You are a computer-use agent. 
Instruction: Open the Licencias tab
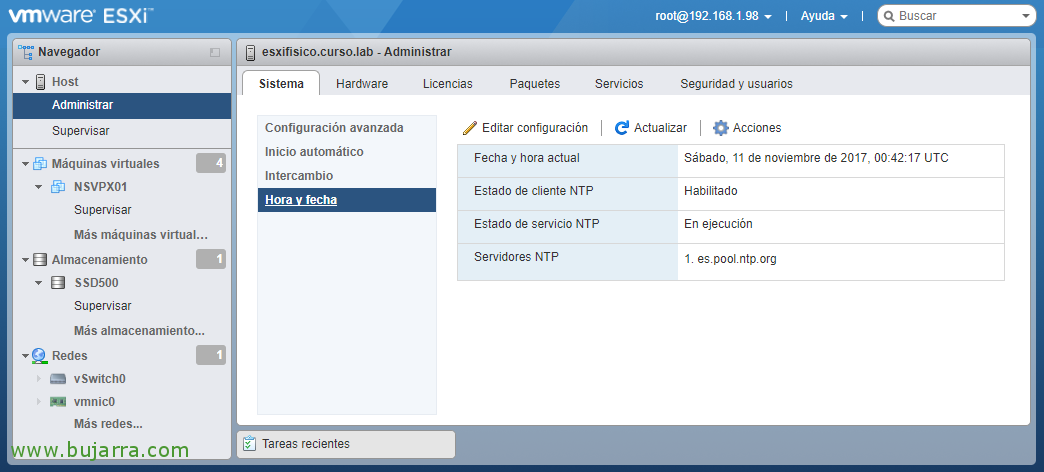447,84
